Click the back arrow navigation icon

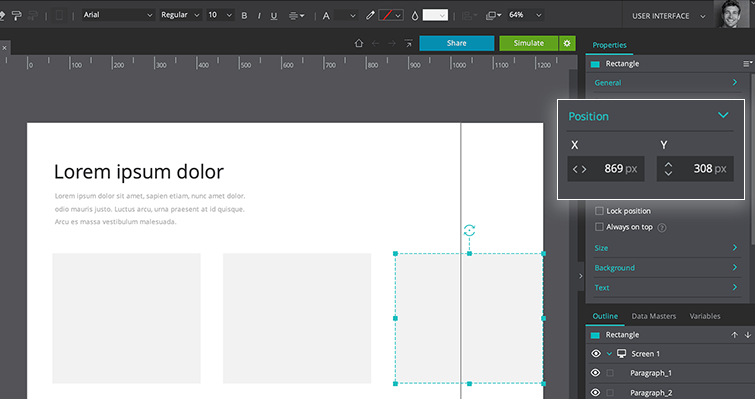(x=376, y=43)
